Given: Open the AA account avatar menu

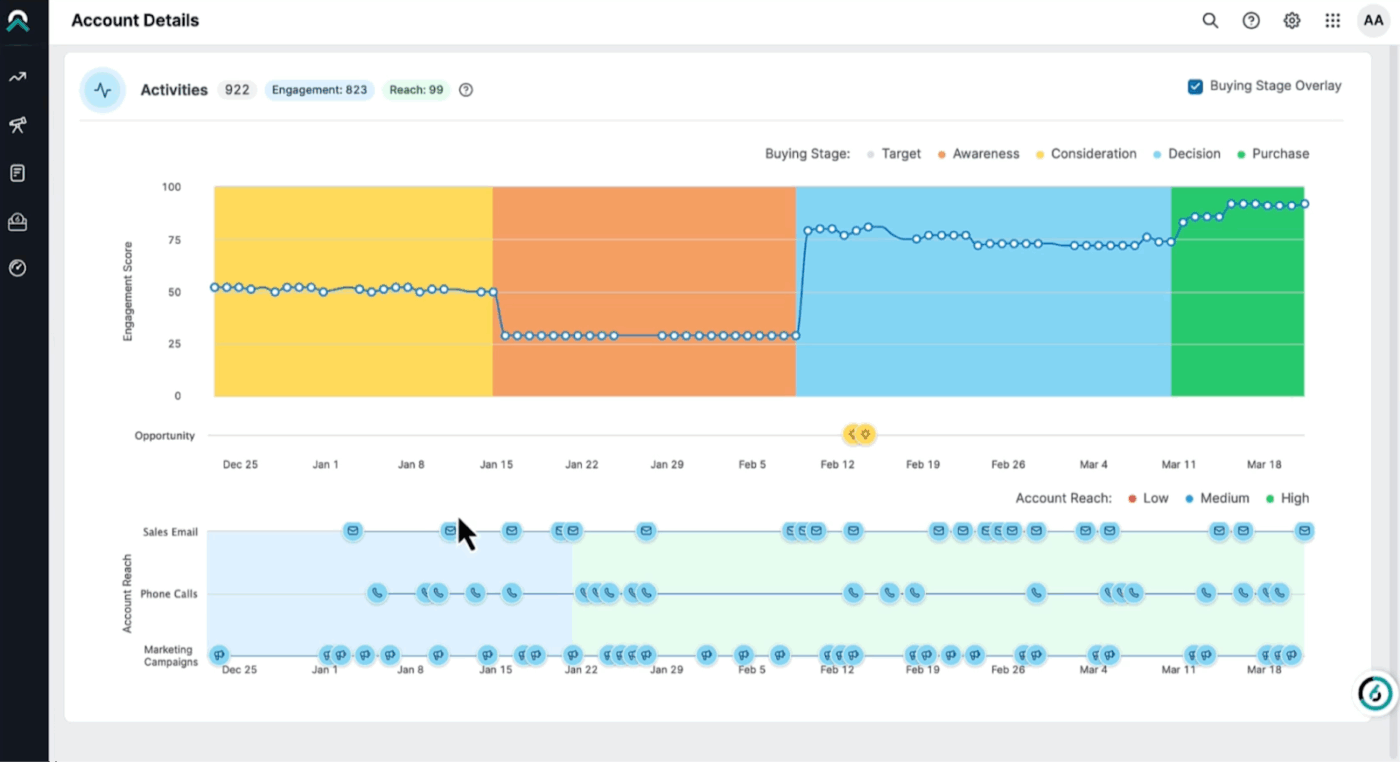Looking at the screenshot, I should tap(1373, 20).
